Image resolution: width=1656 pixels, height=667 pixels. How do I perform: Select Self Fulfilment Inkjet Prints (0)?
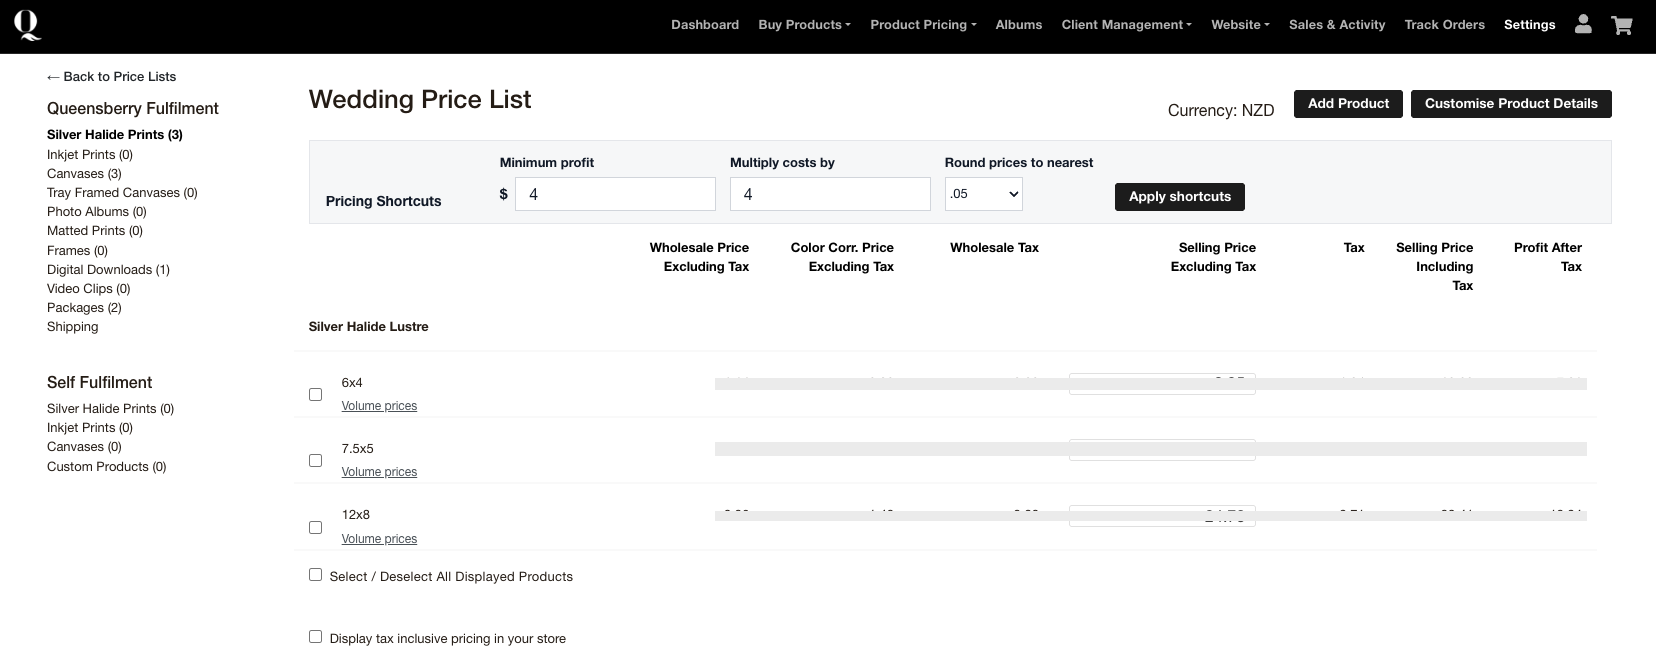90,428
